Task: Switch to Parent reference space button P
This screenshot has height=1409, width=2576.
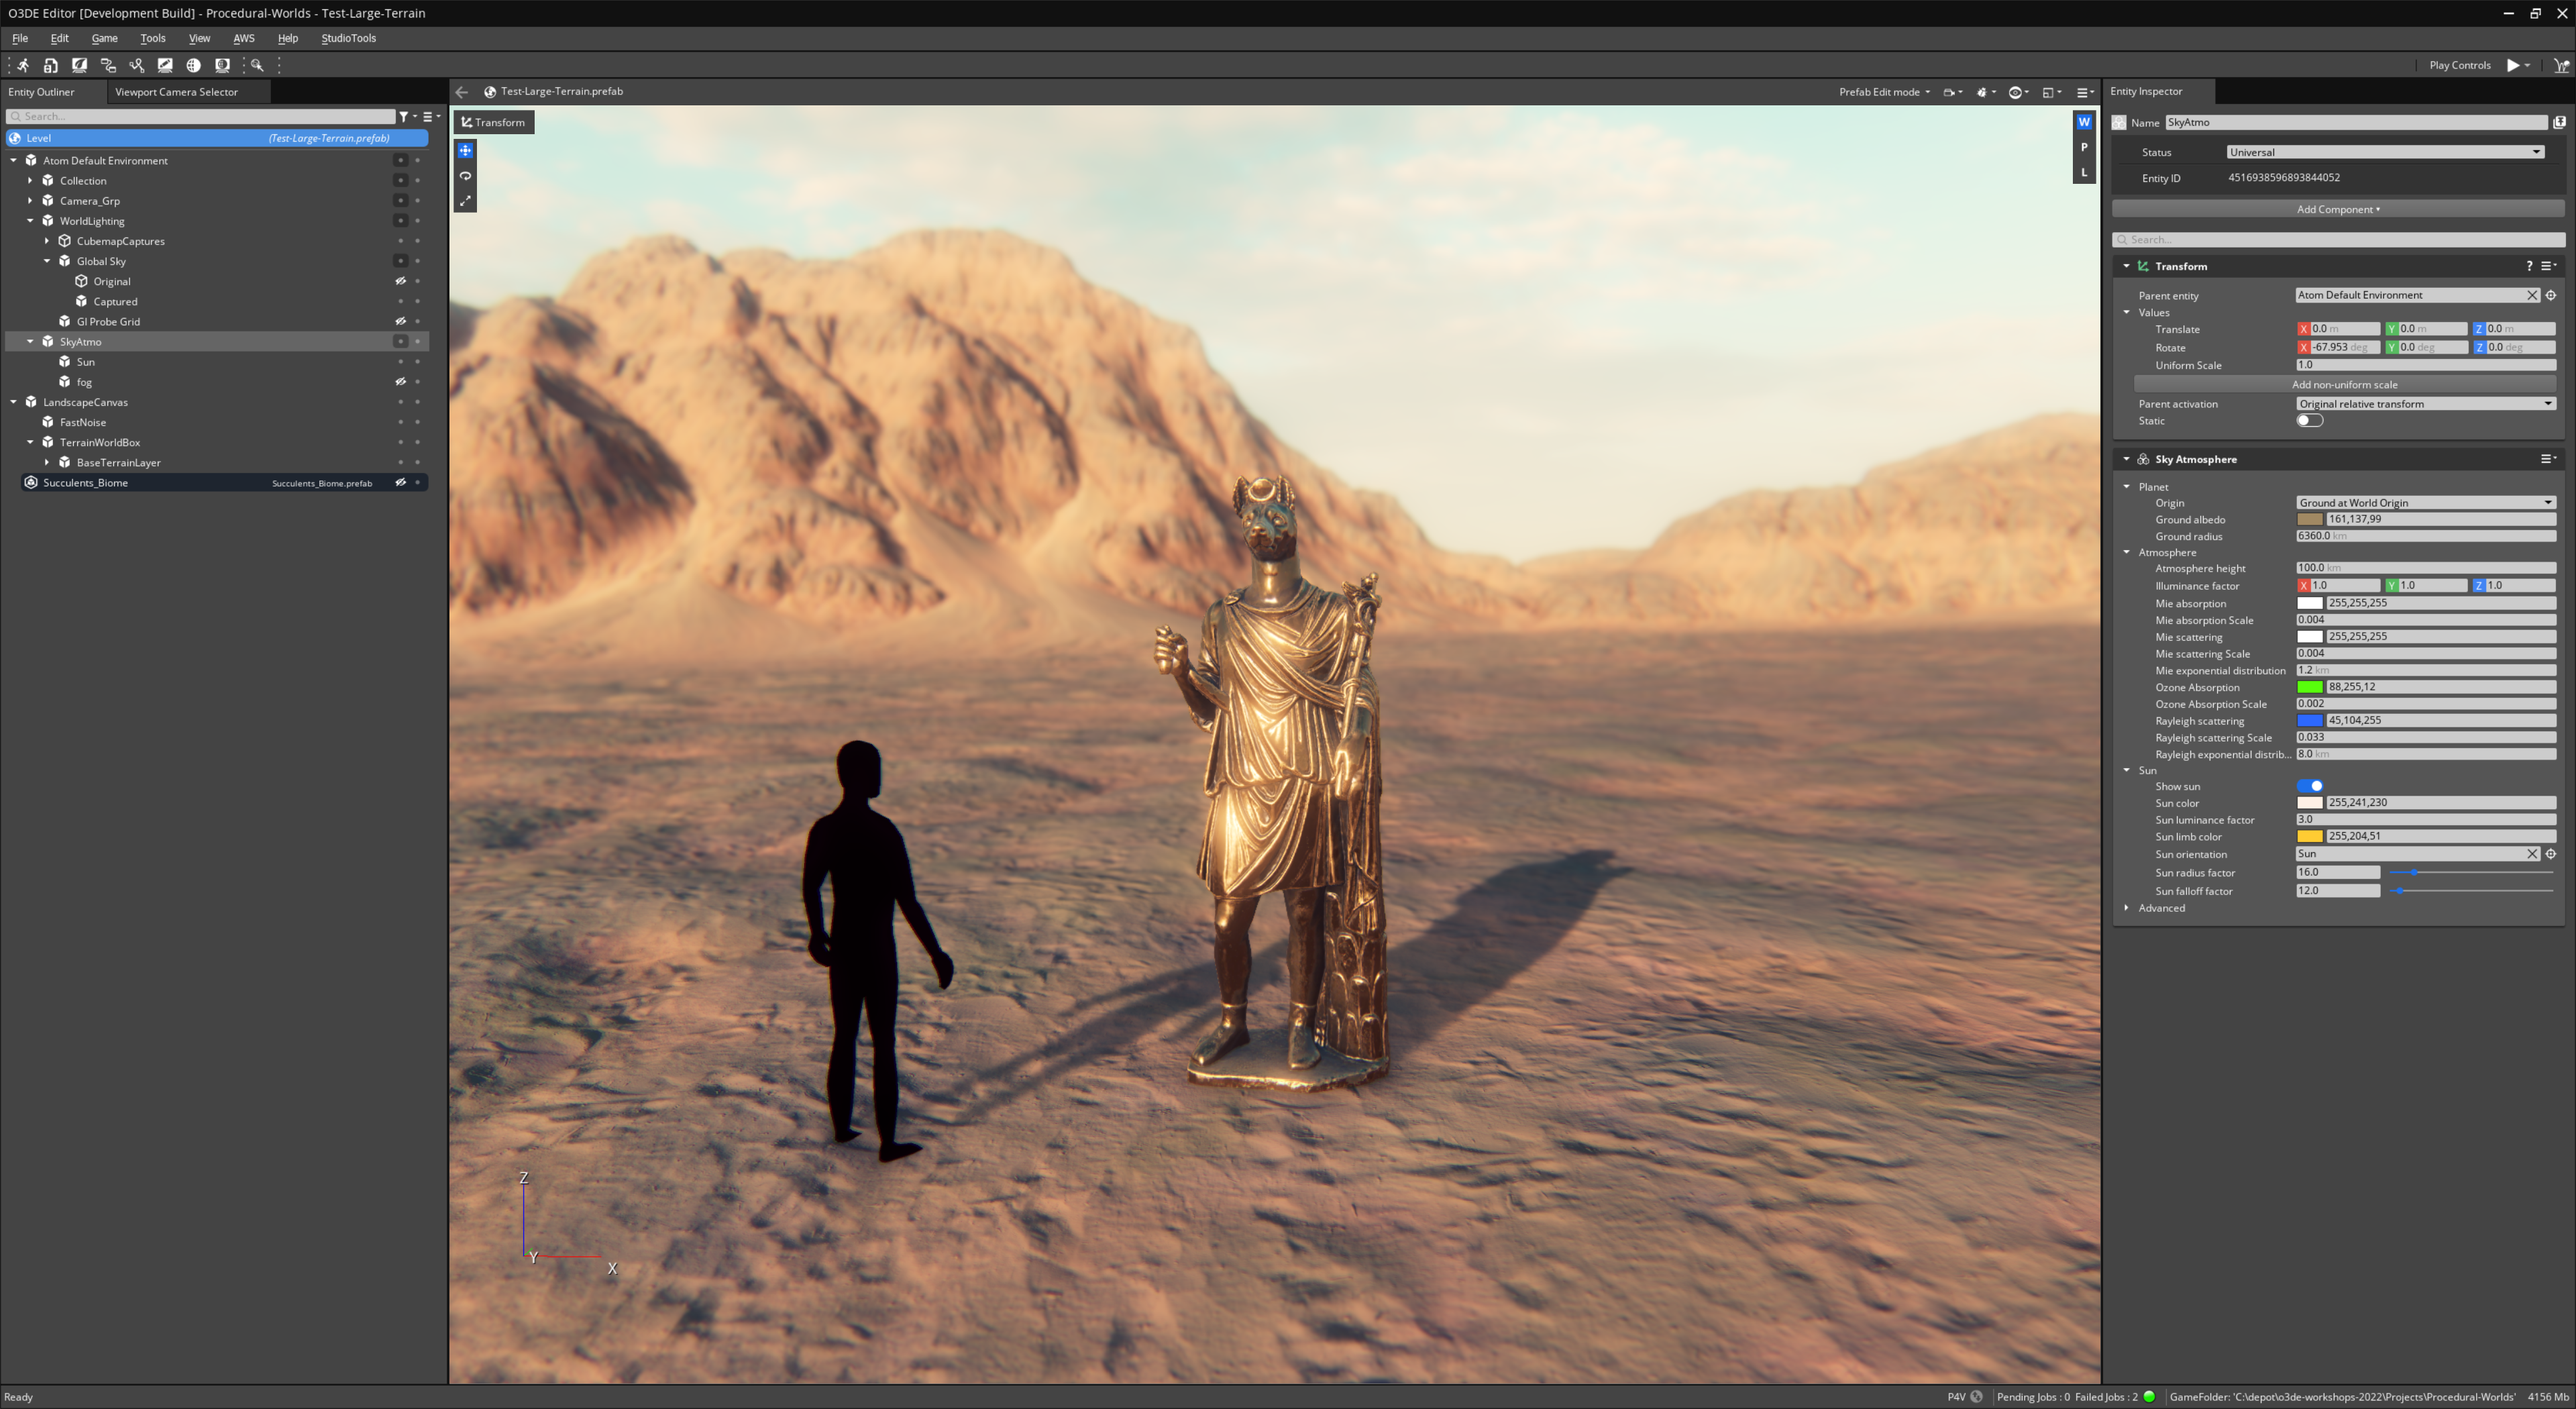Action: coord(2084,147)
